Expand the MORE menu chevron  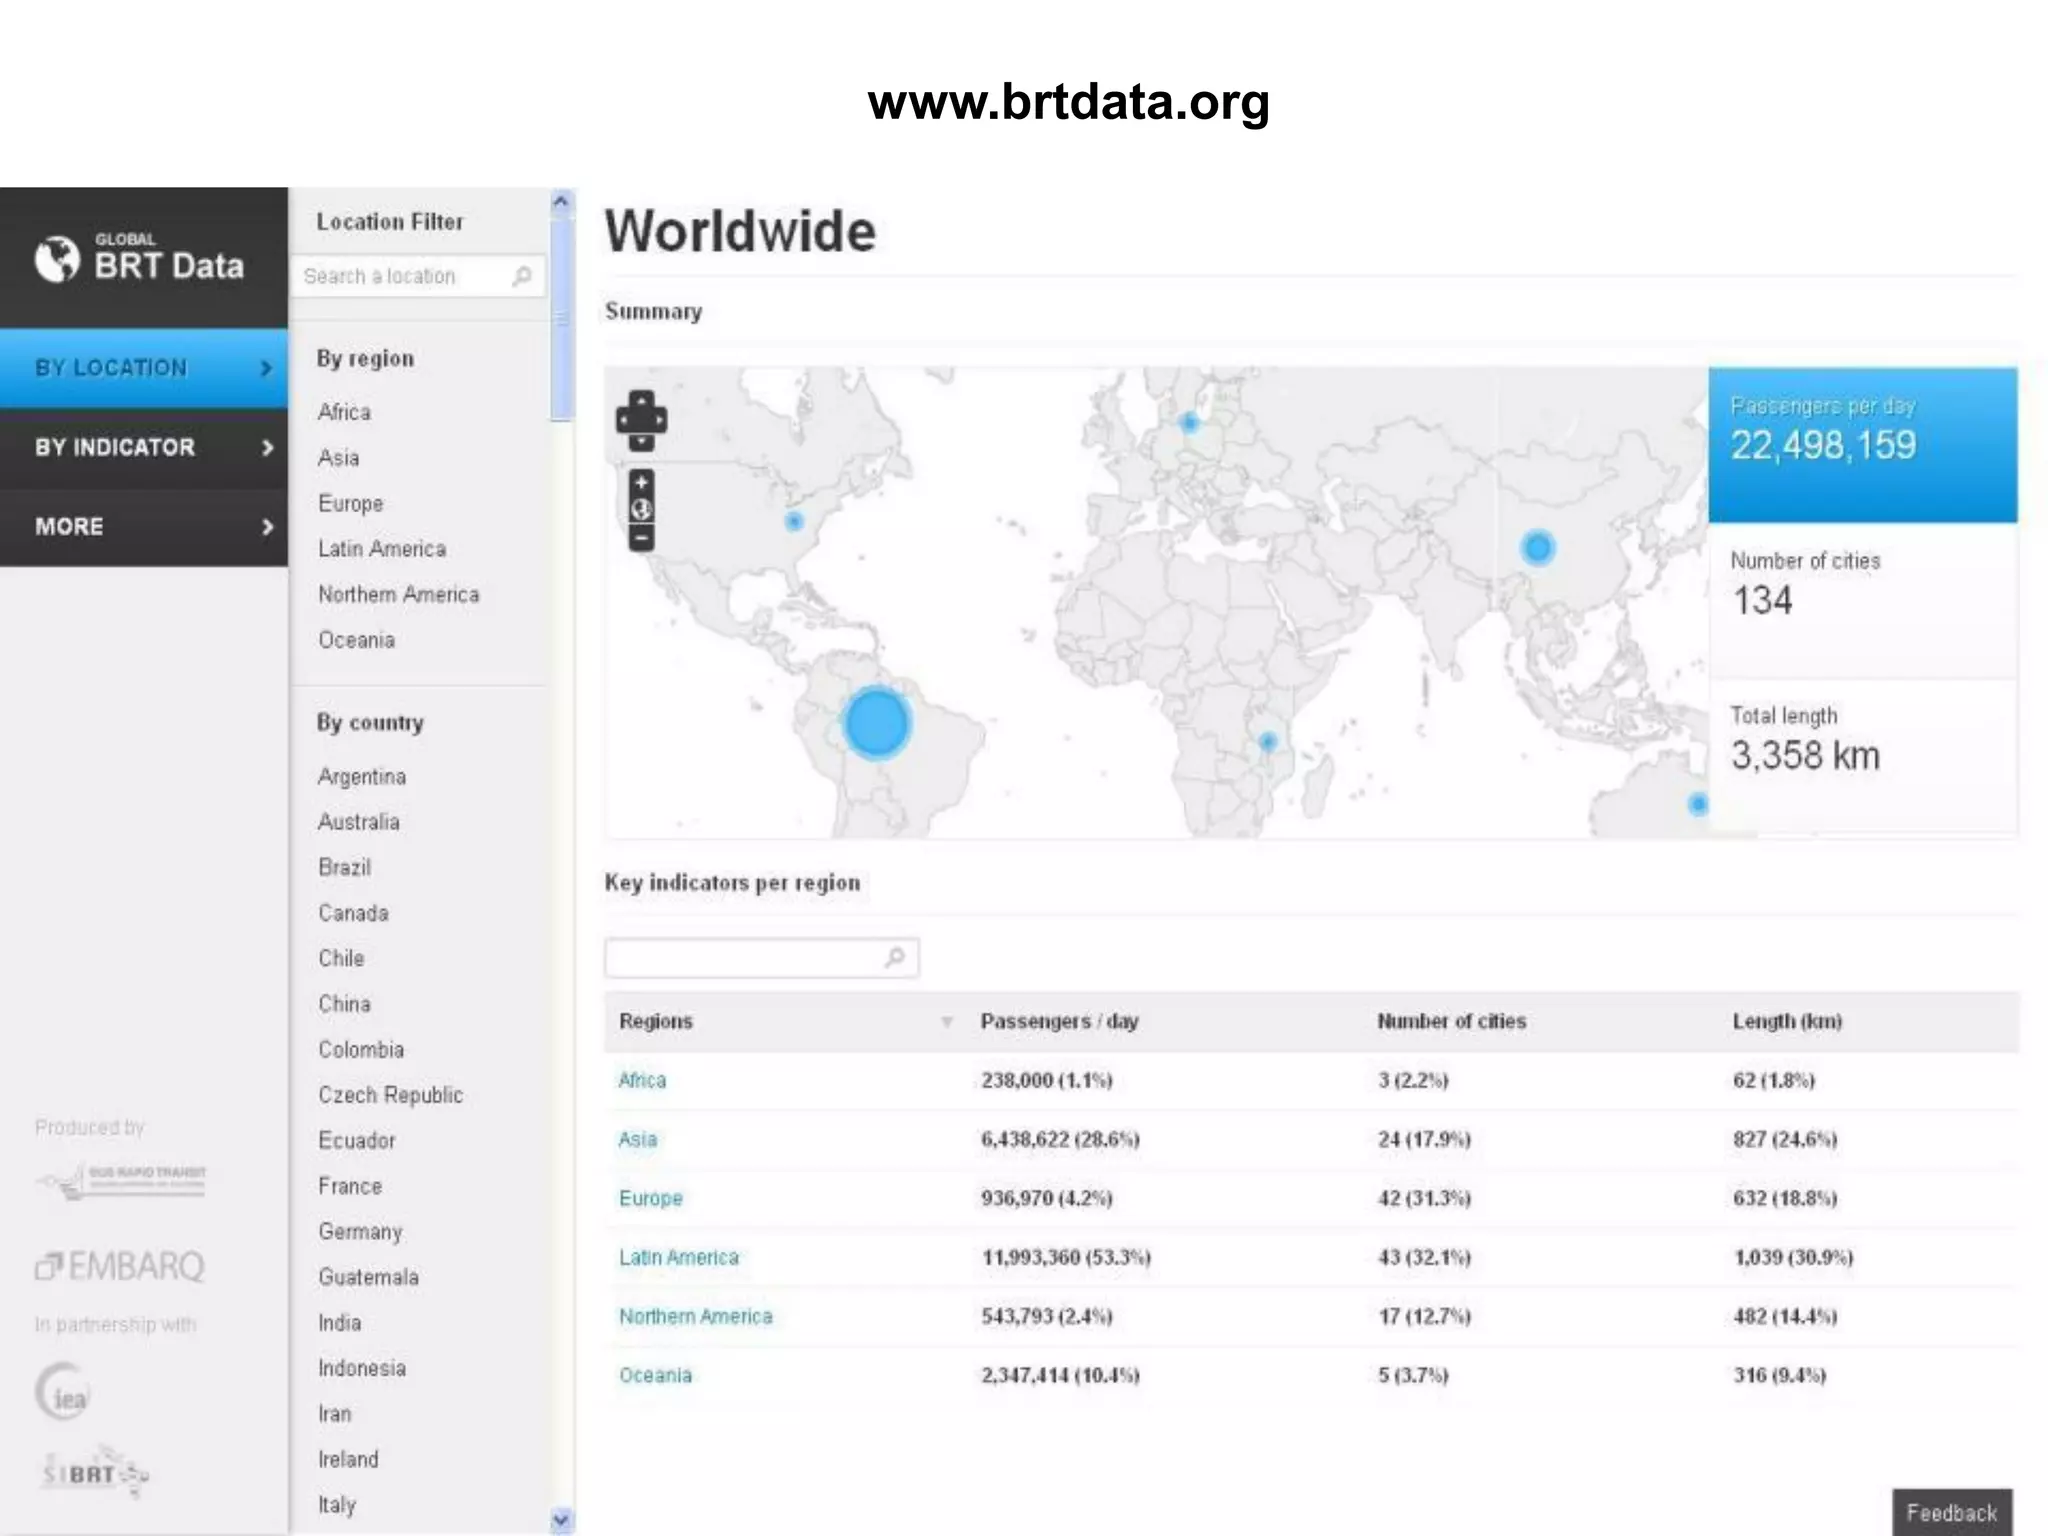tap(266, 526)
